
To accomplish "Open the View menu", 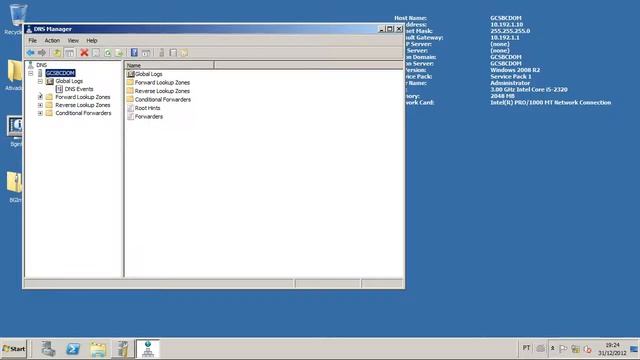I will pyautogui.click(x=73, y=40).
